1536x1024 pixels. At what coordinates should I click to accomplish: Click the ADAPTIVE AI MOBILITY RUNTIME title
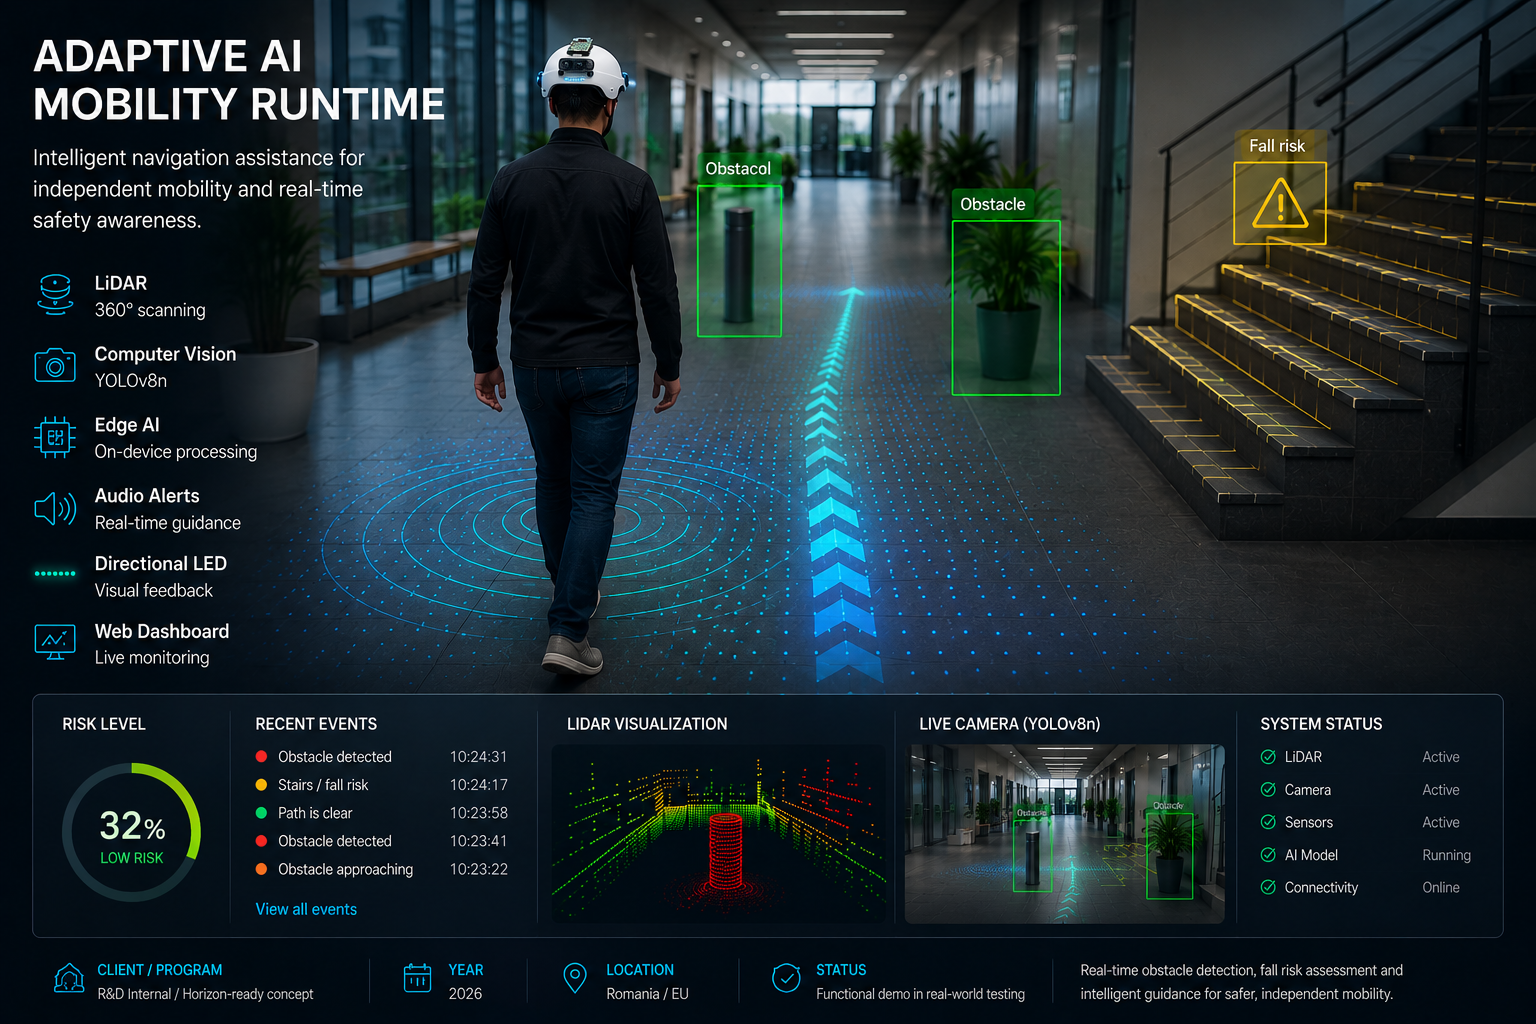[x=239, y=80]
